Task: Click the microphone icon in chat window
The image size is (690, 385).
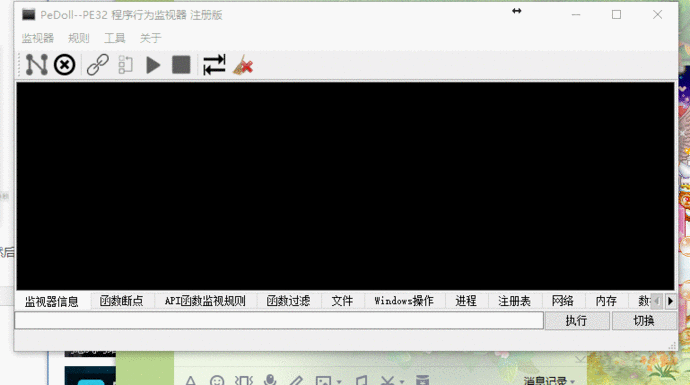Action: pos(270,381)
